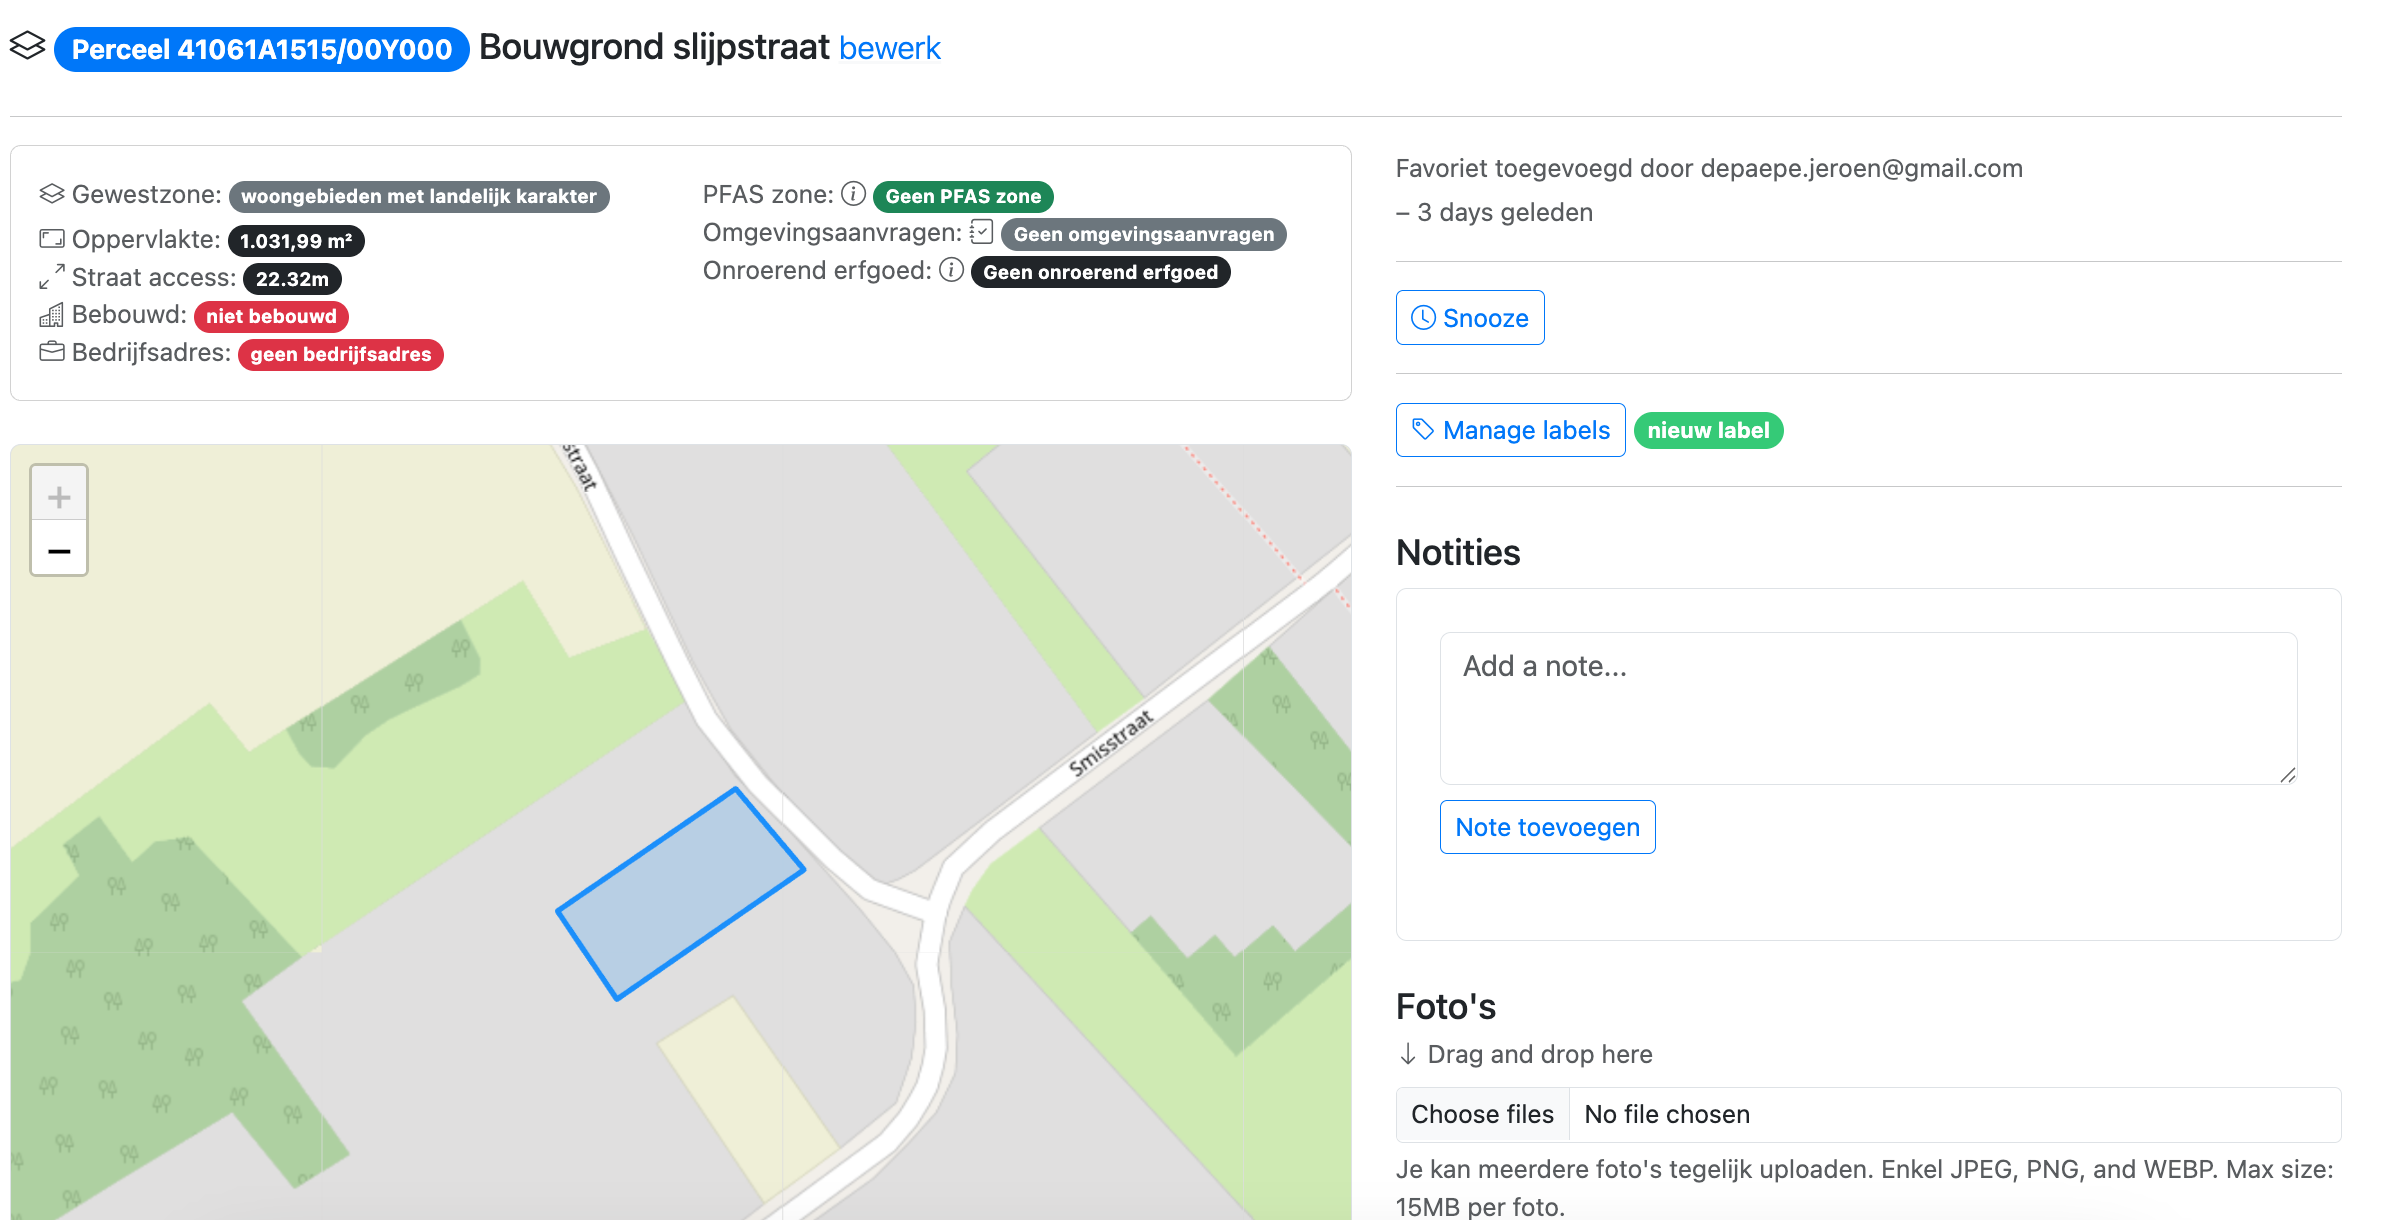
Task: Open the Snooze options
Action: tap(1469, 318)
